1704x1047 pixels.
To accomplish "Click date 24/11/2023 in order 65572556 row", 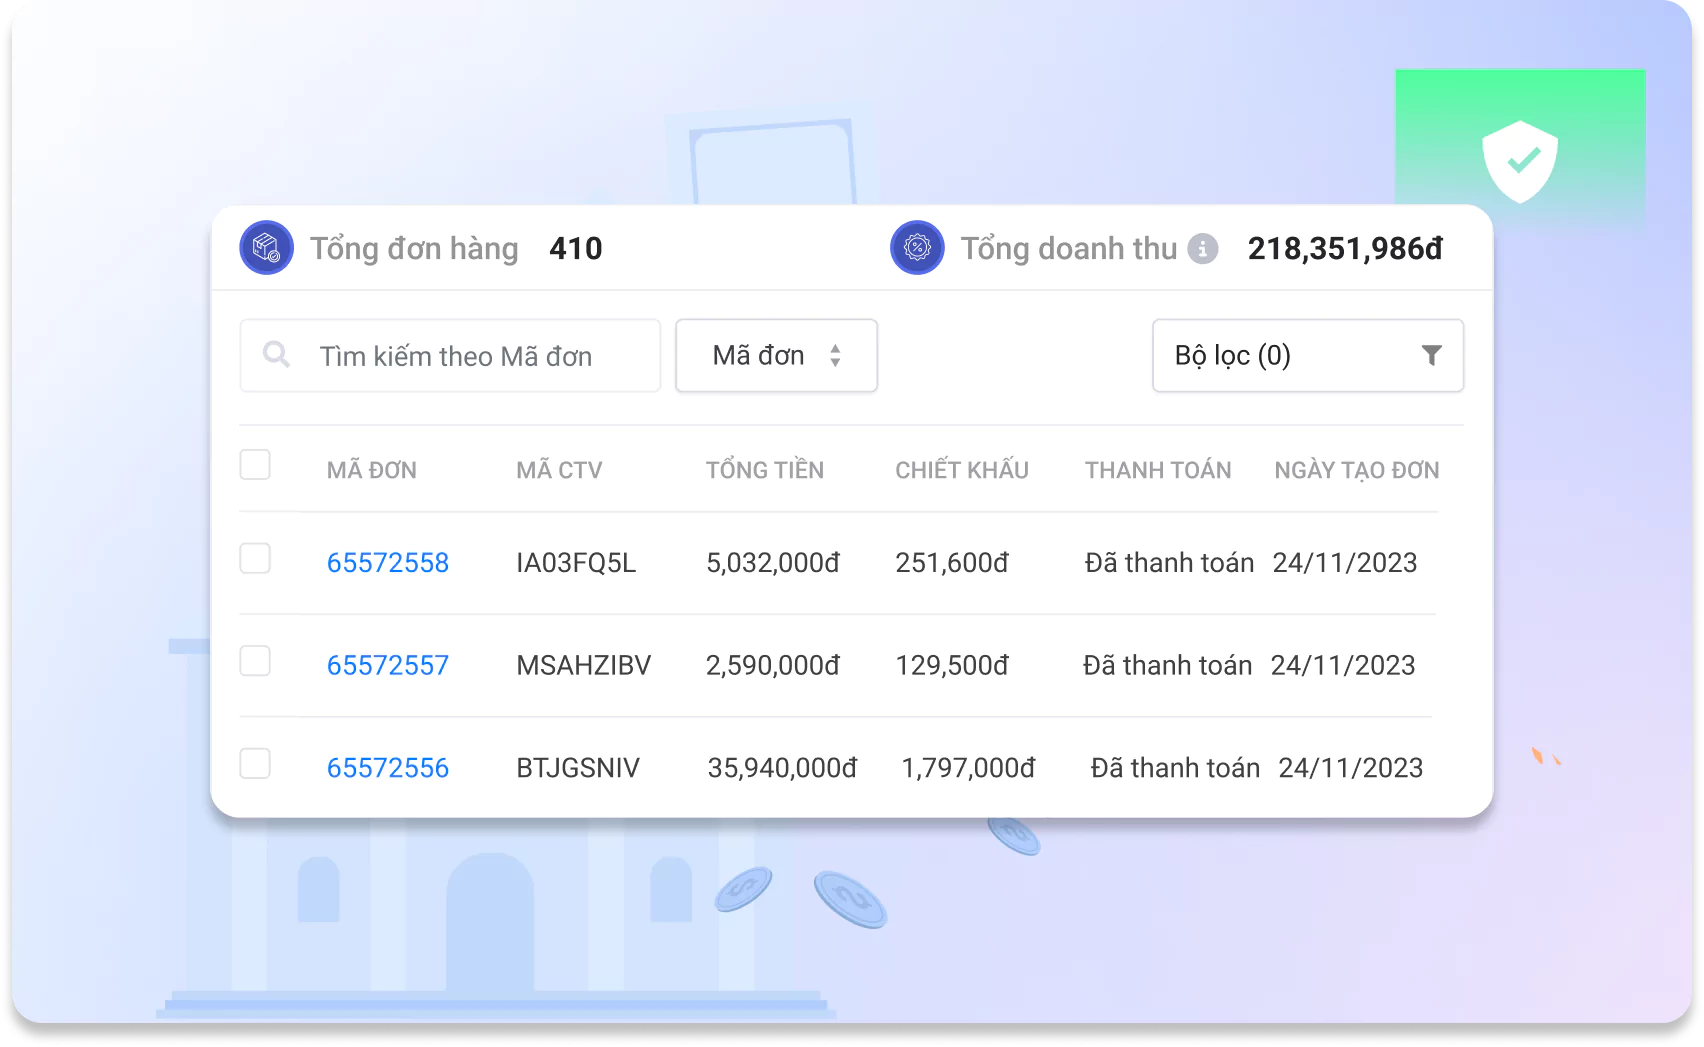I will coord(1351,768).
